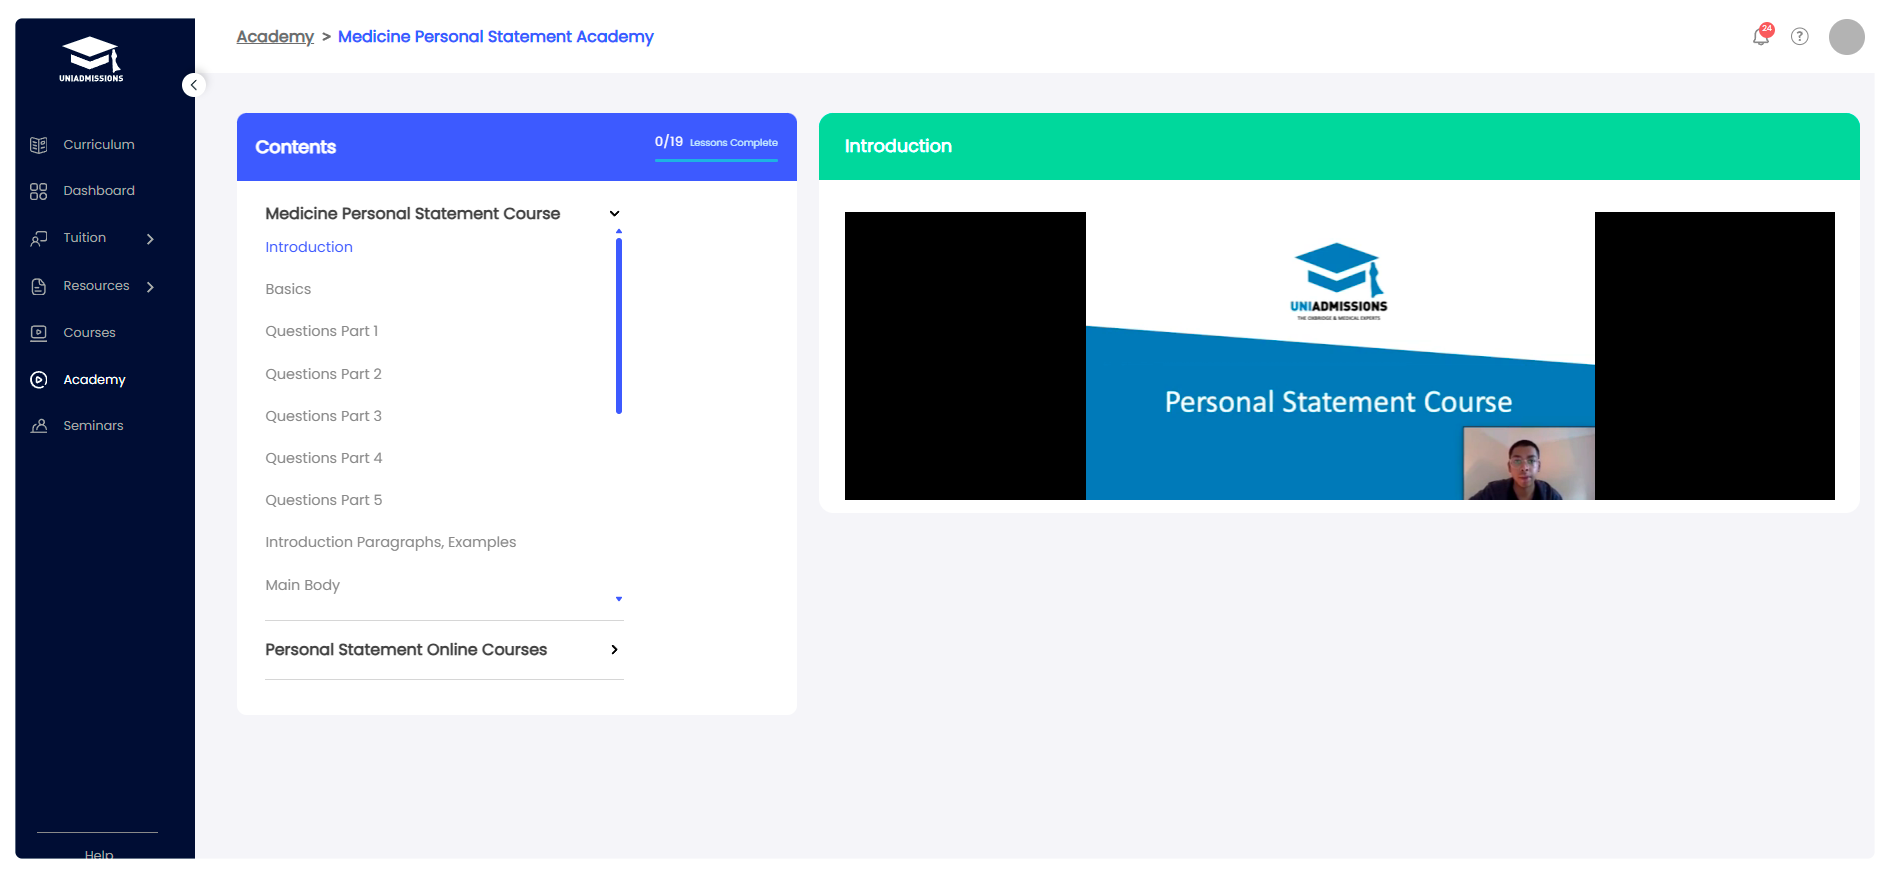Open the user profile avatar
1896x883 pixels.
click(1847, 37)
